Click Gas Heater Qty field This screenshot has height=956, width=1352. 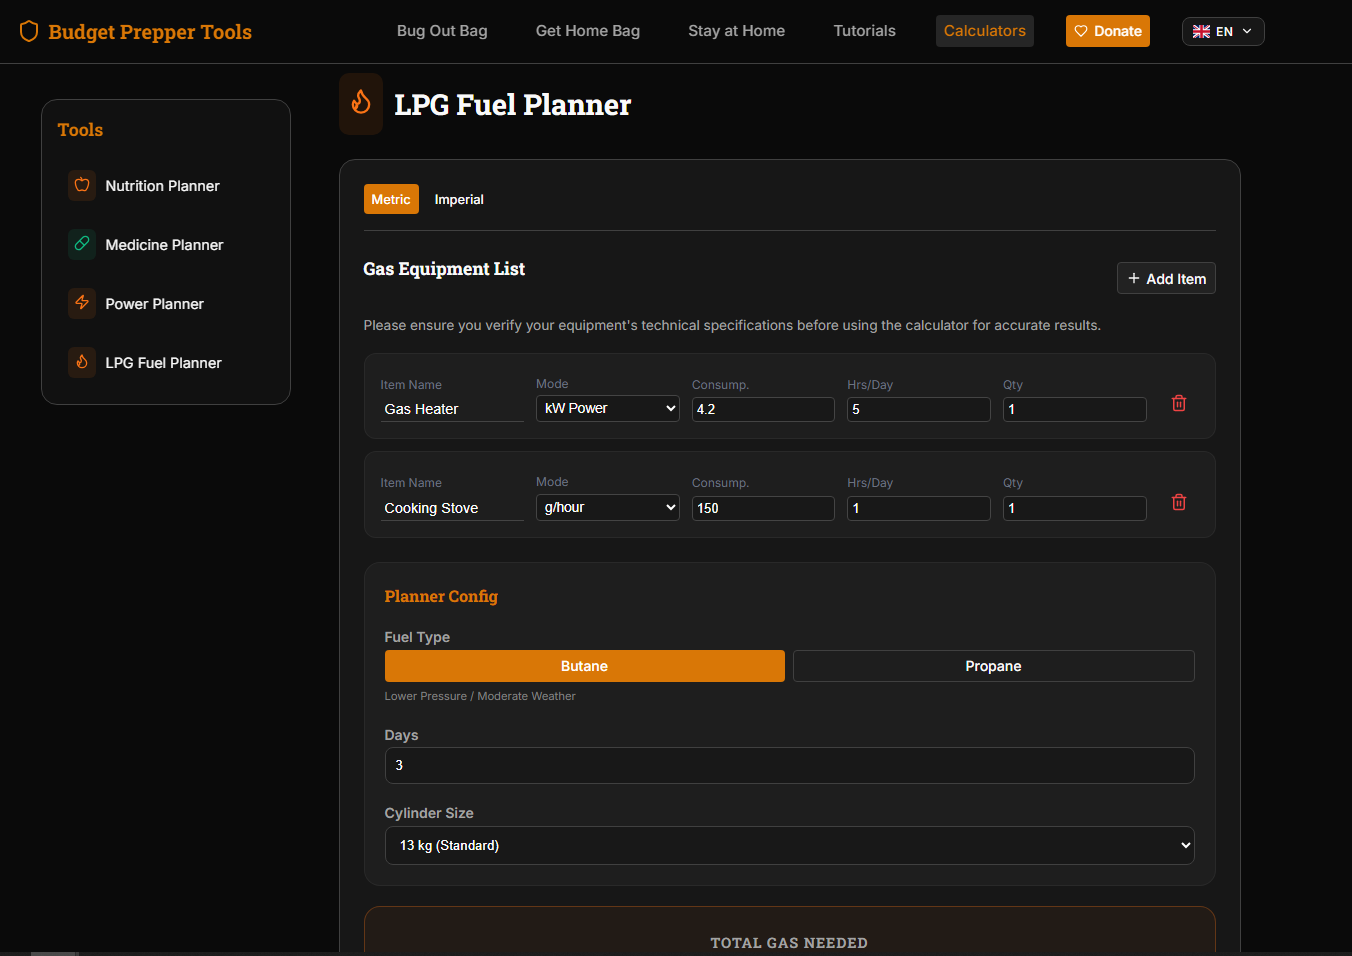[1075, 409]
